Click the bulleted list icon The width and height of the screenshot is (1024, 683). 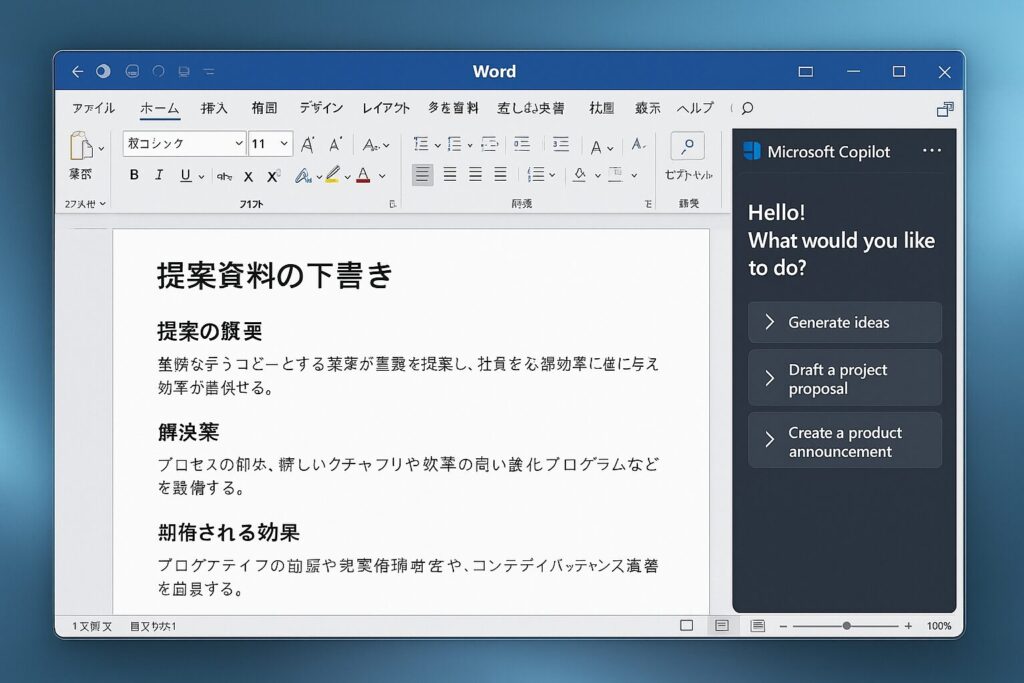[421, 144]
